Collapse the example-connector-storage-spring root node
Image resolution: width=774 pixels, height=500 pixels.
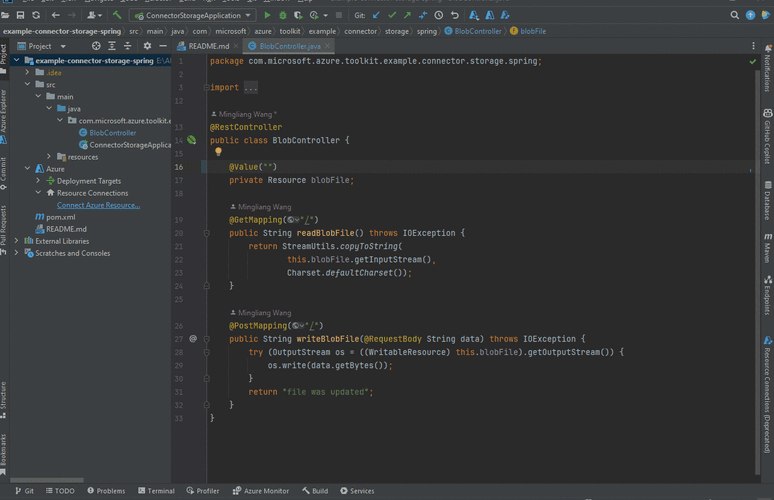point(17,60)
